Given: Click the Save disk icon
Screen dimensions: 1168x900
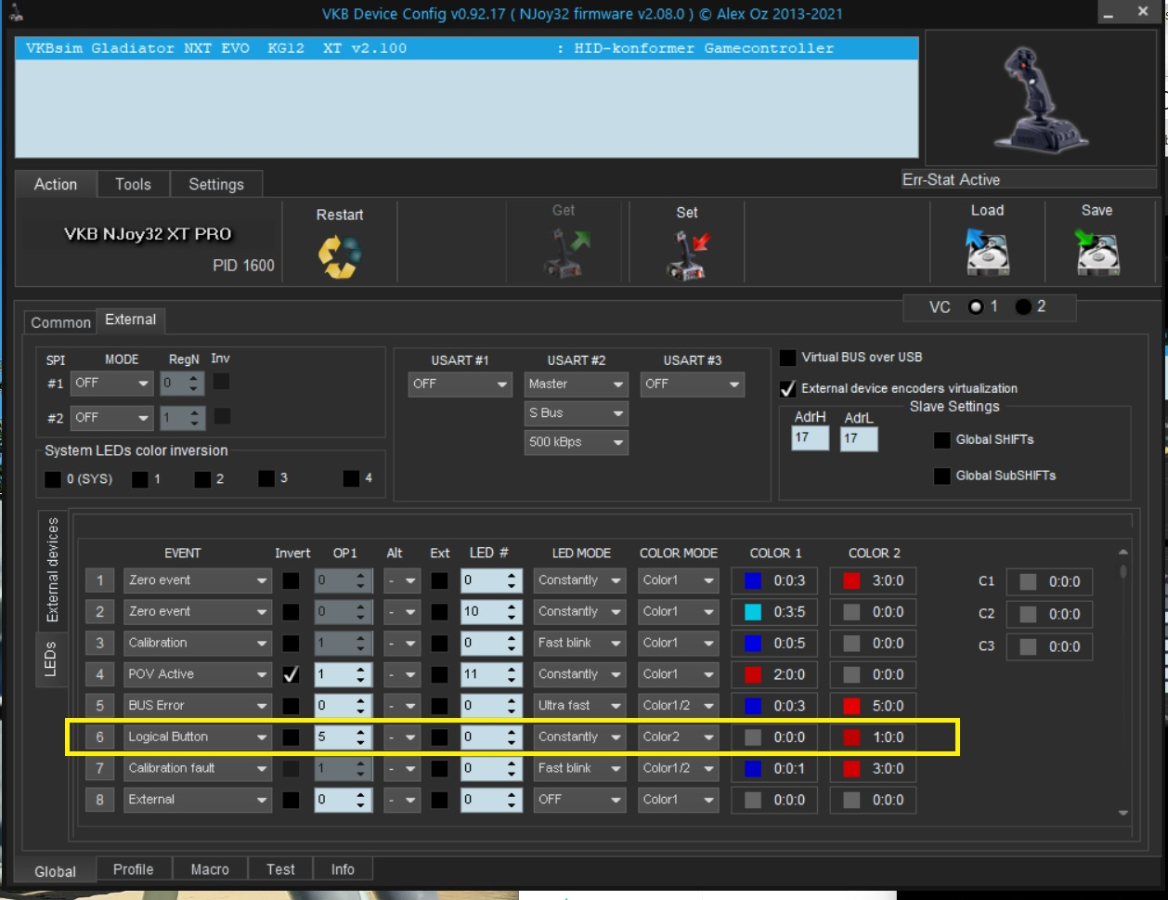Looking at the screenshot, I should (x=1097, y=253).
